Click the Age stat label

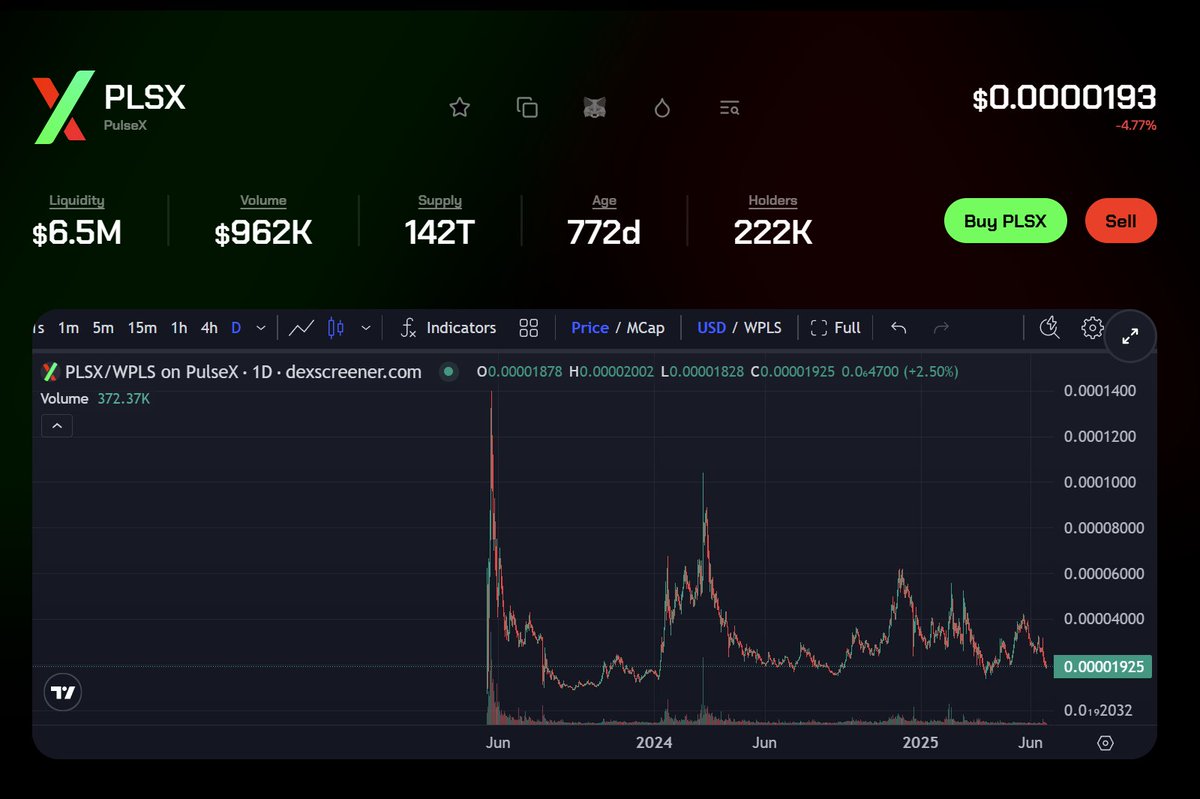(x=604, y=201)
